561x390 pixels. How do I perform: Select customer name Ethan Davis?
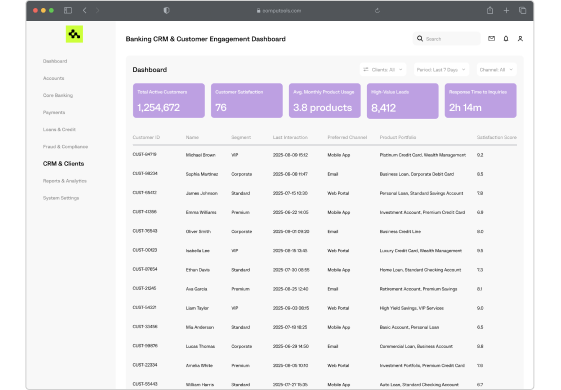click(x=198, y=270)
